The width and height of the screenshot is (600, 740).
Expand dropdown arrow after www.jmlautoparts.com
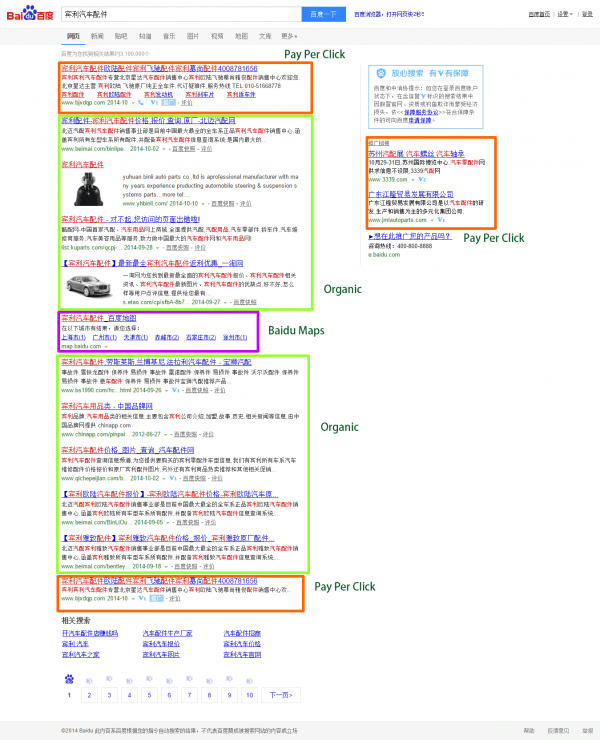coord(431,220)
